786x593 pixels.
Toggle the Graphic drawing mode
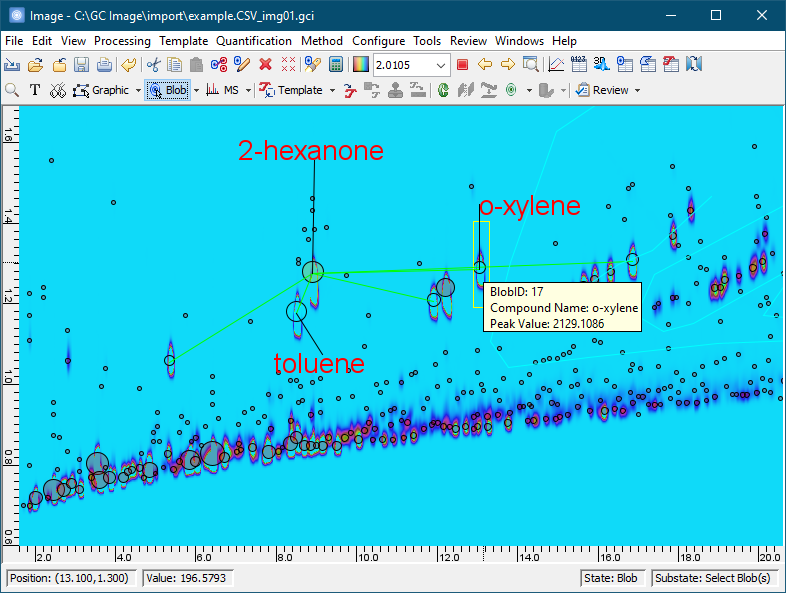[102, 90]
